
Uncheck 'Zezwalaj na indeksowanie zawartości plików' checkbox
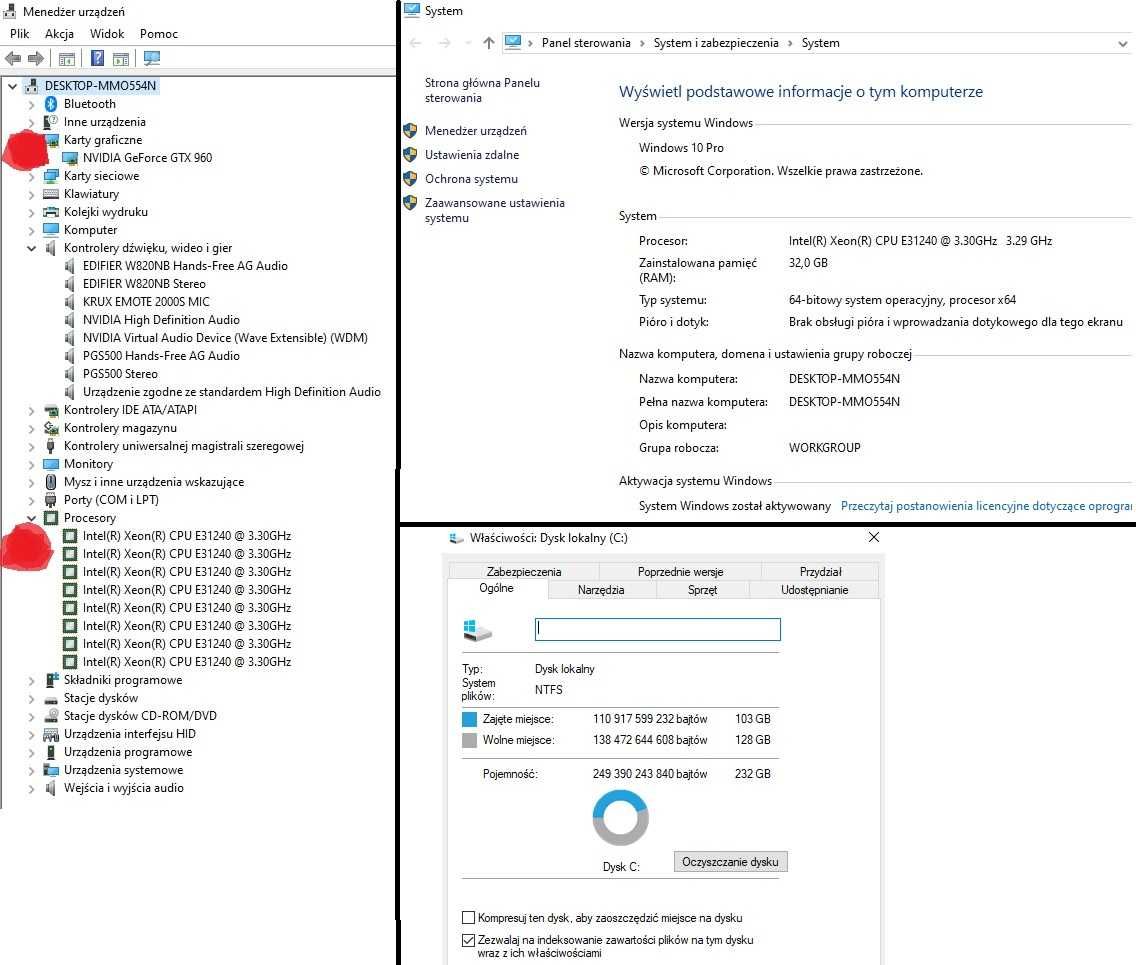[x=468, y=940]
